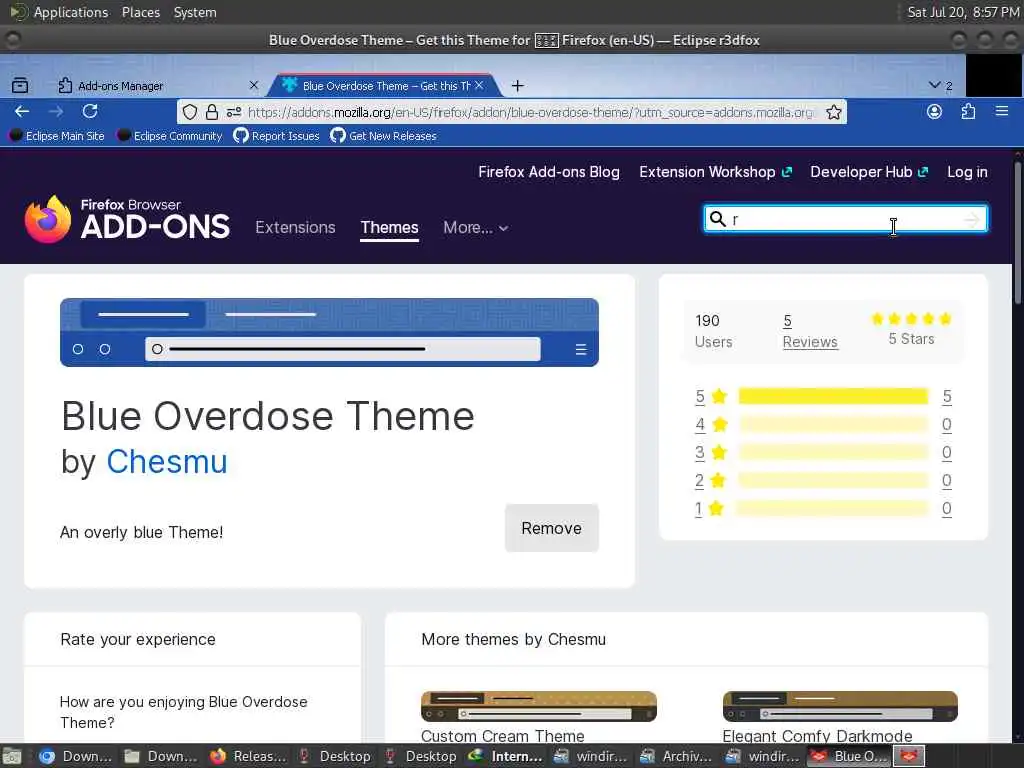Click the 1-star rating bar

pos(833,509)
